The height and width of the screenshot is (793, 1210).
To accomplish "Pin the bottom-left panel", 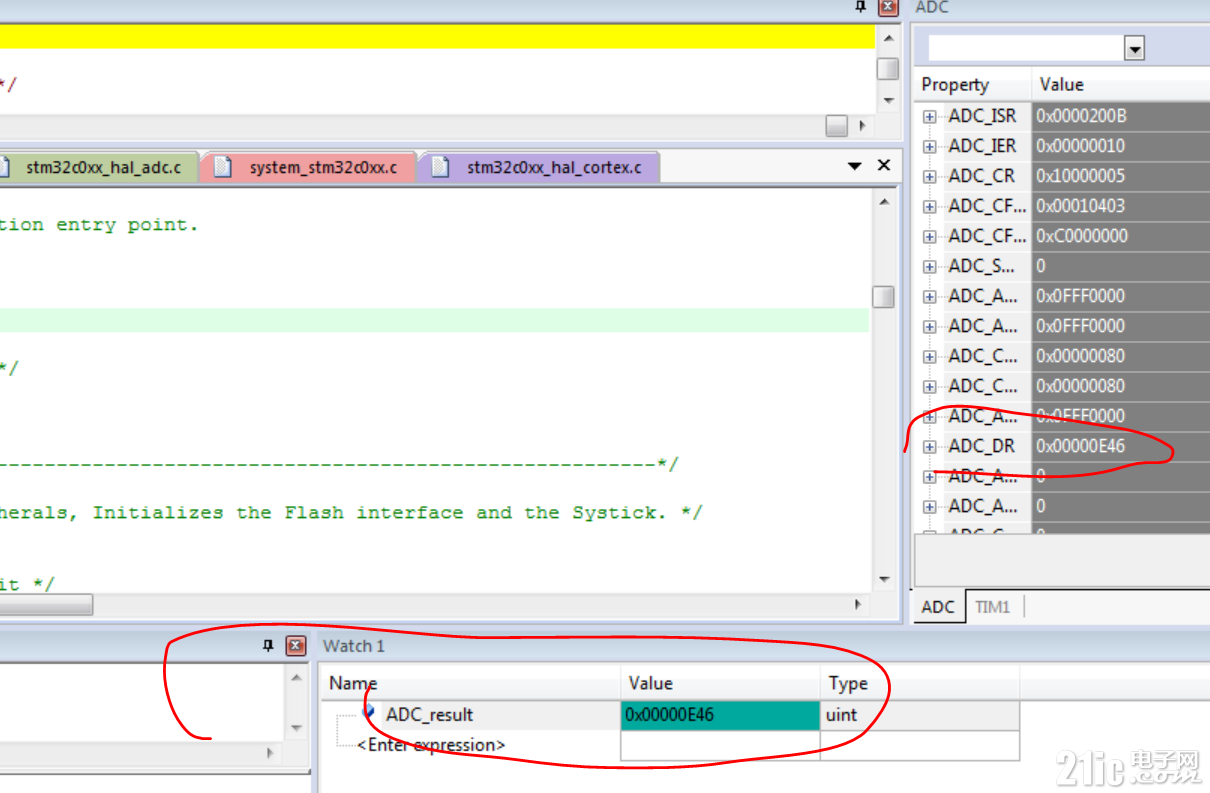I will (268, 646).
